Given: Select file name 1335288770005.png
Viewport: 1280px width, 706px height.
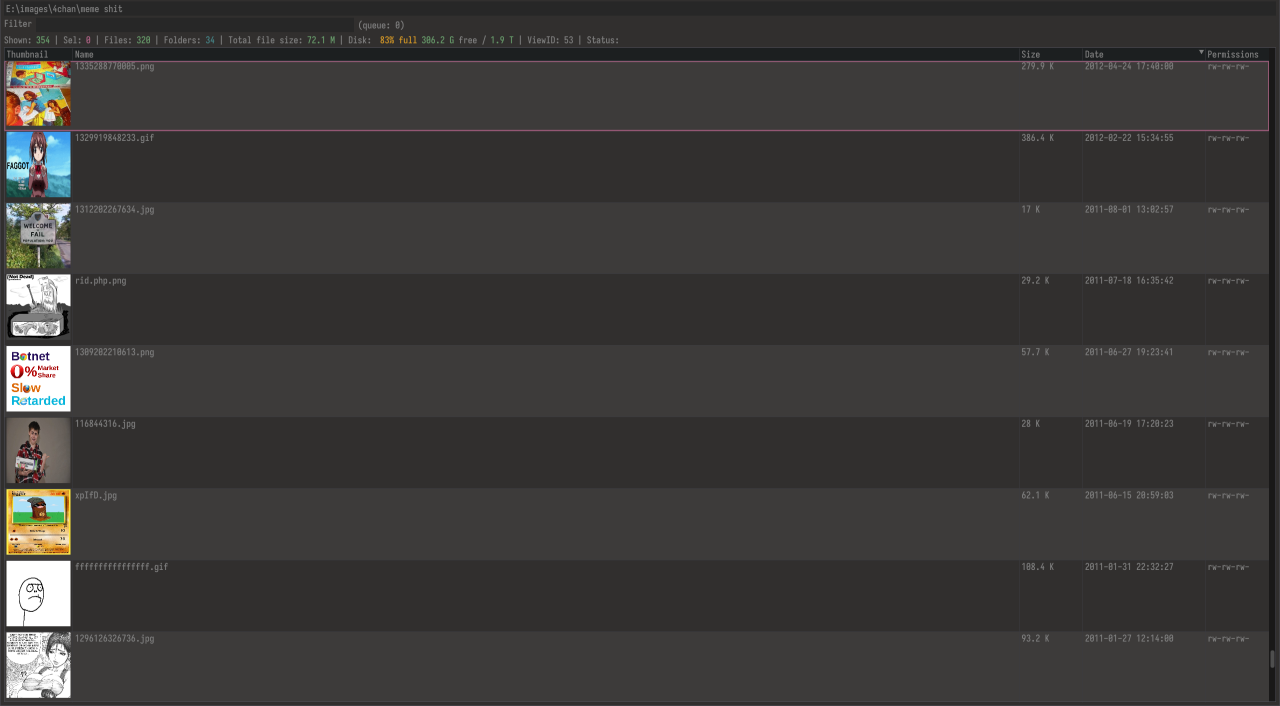Looking at the screenshot, I should 115,66.
